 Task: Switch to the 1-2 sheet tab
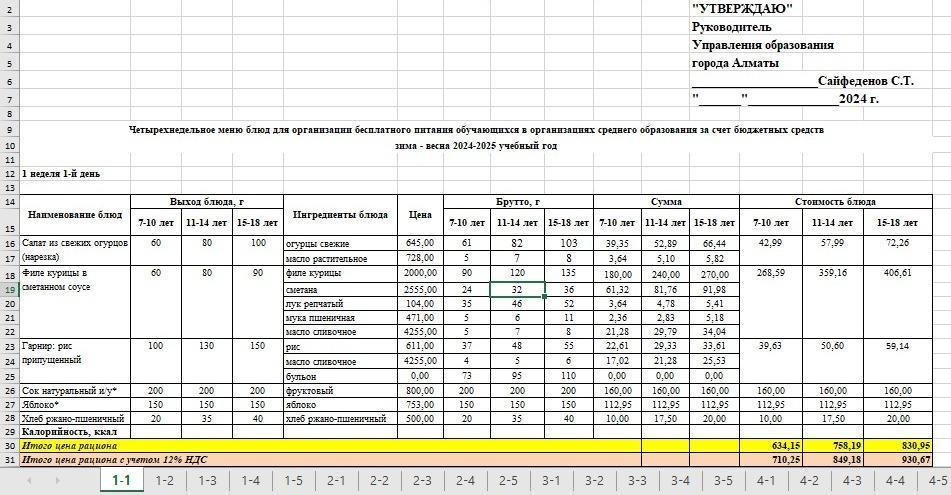(x=164, y=481)
